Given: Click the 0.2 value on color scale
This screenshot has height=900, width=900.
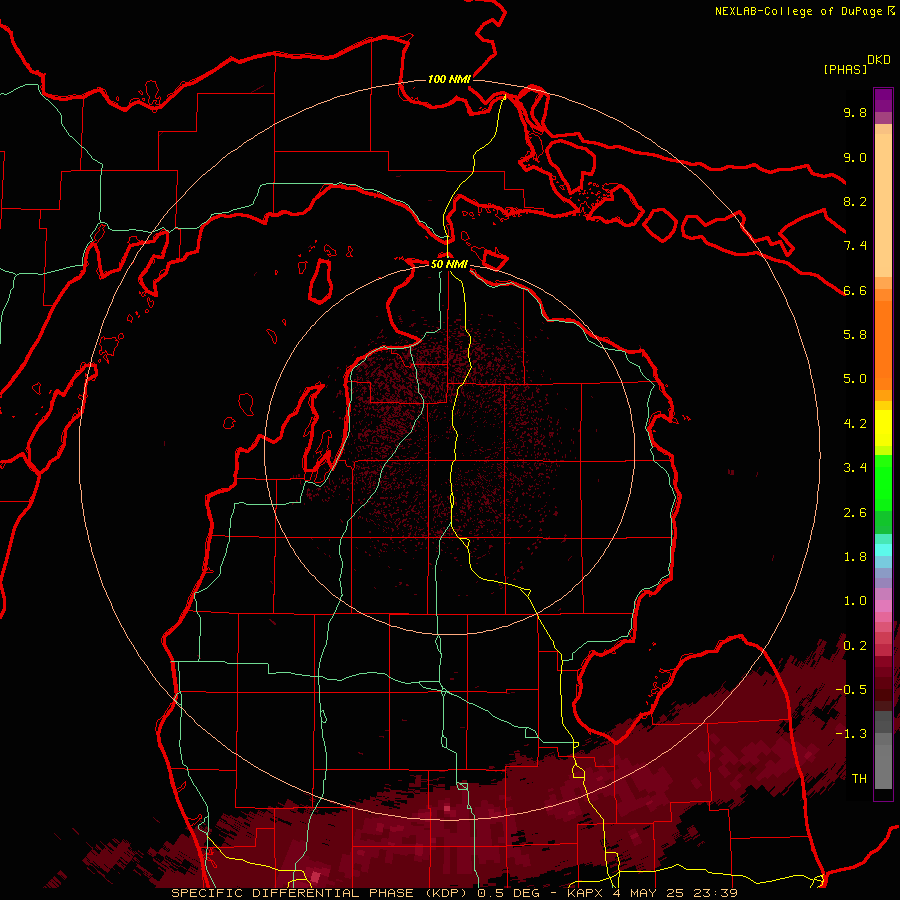Looking at the screenshot, I should (x=855, y=646).
